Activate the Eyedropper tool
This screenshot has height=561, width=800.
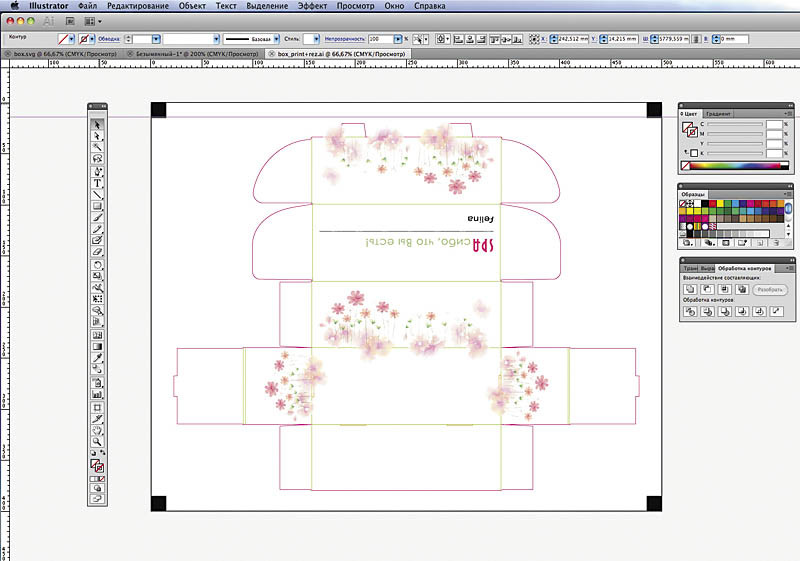98,358
